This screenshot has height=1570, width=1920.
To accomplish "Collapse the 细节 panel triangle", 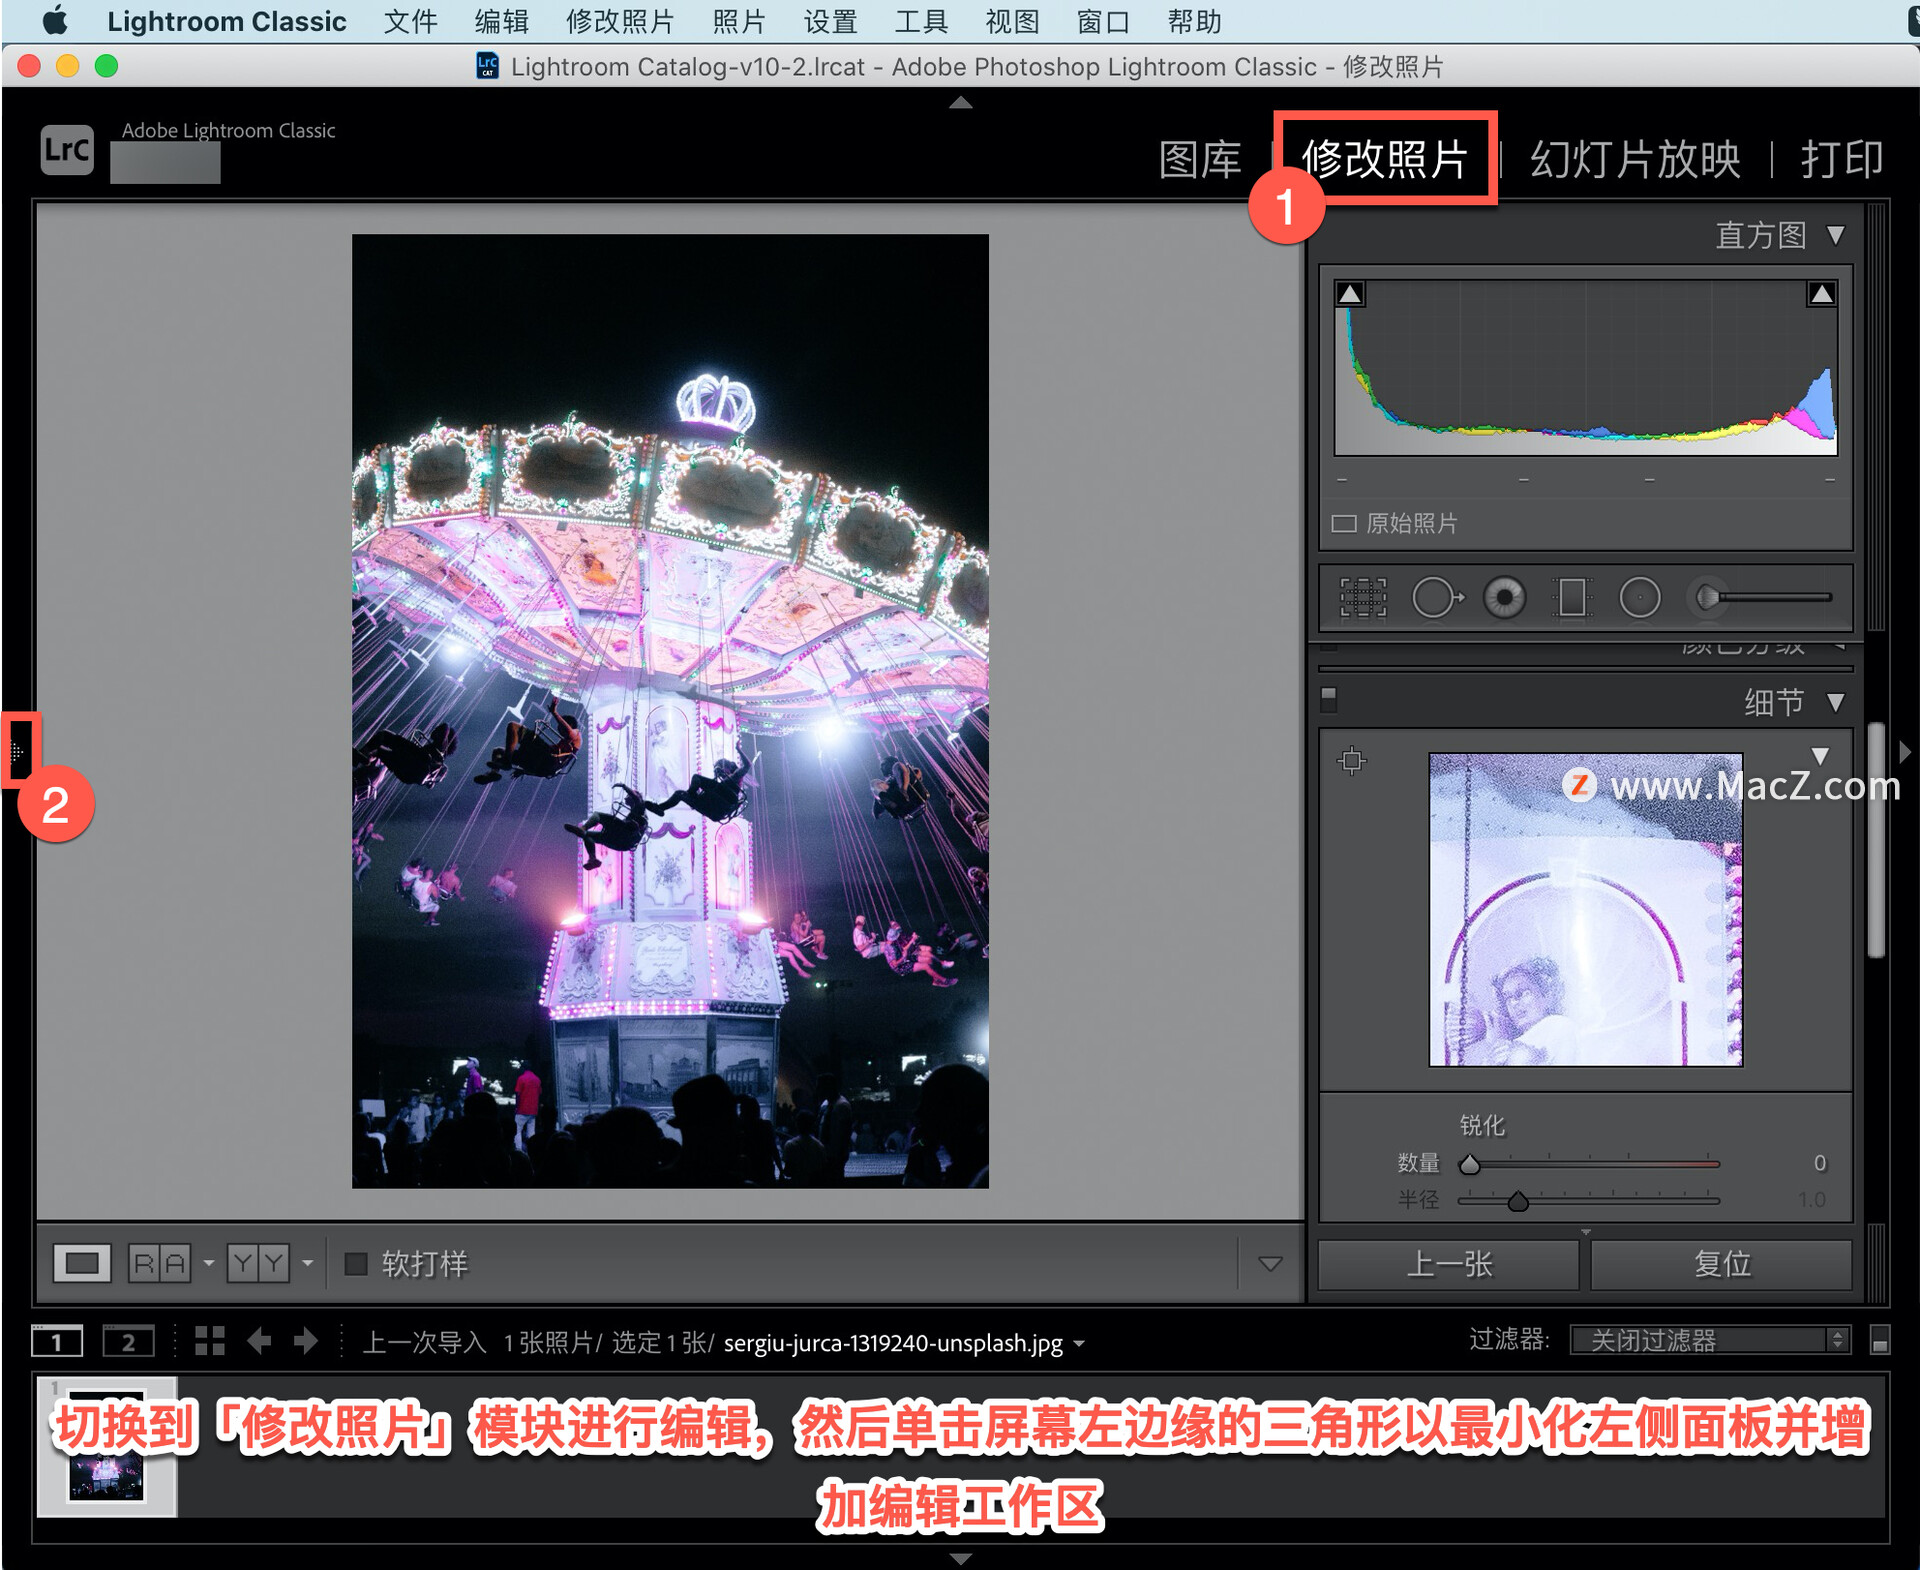I will click(1835, 703).
